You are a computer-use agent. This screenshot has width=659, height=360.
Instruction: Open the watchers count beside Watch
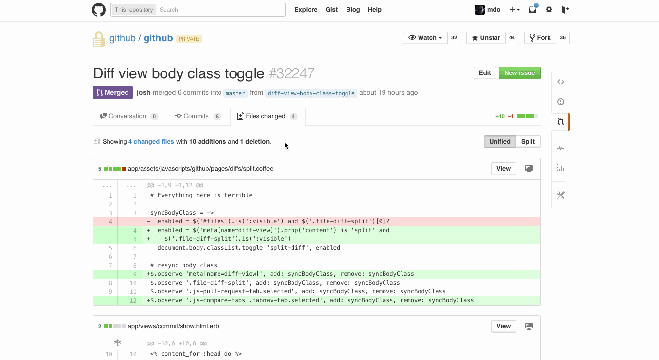tap(454, 38)
